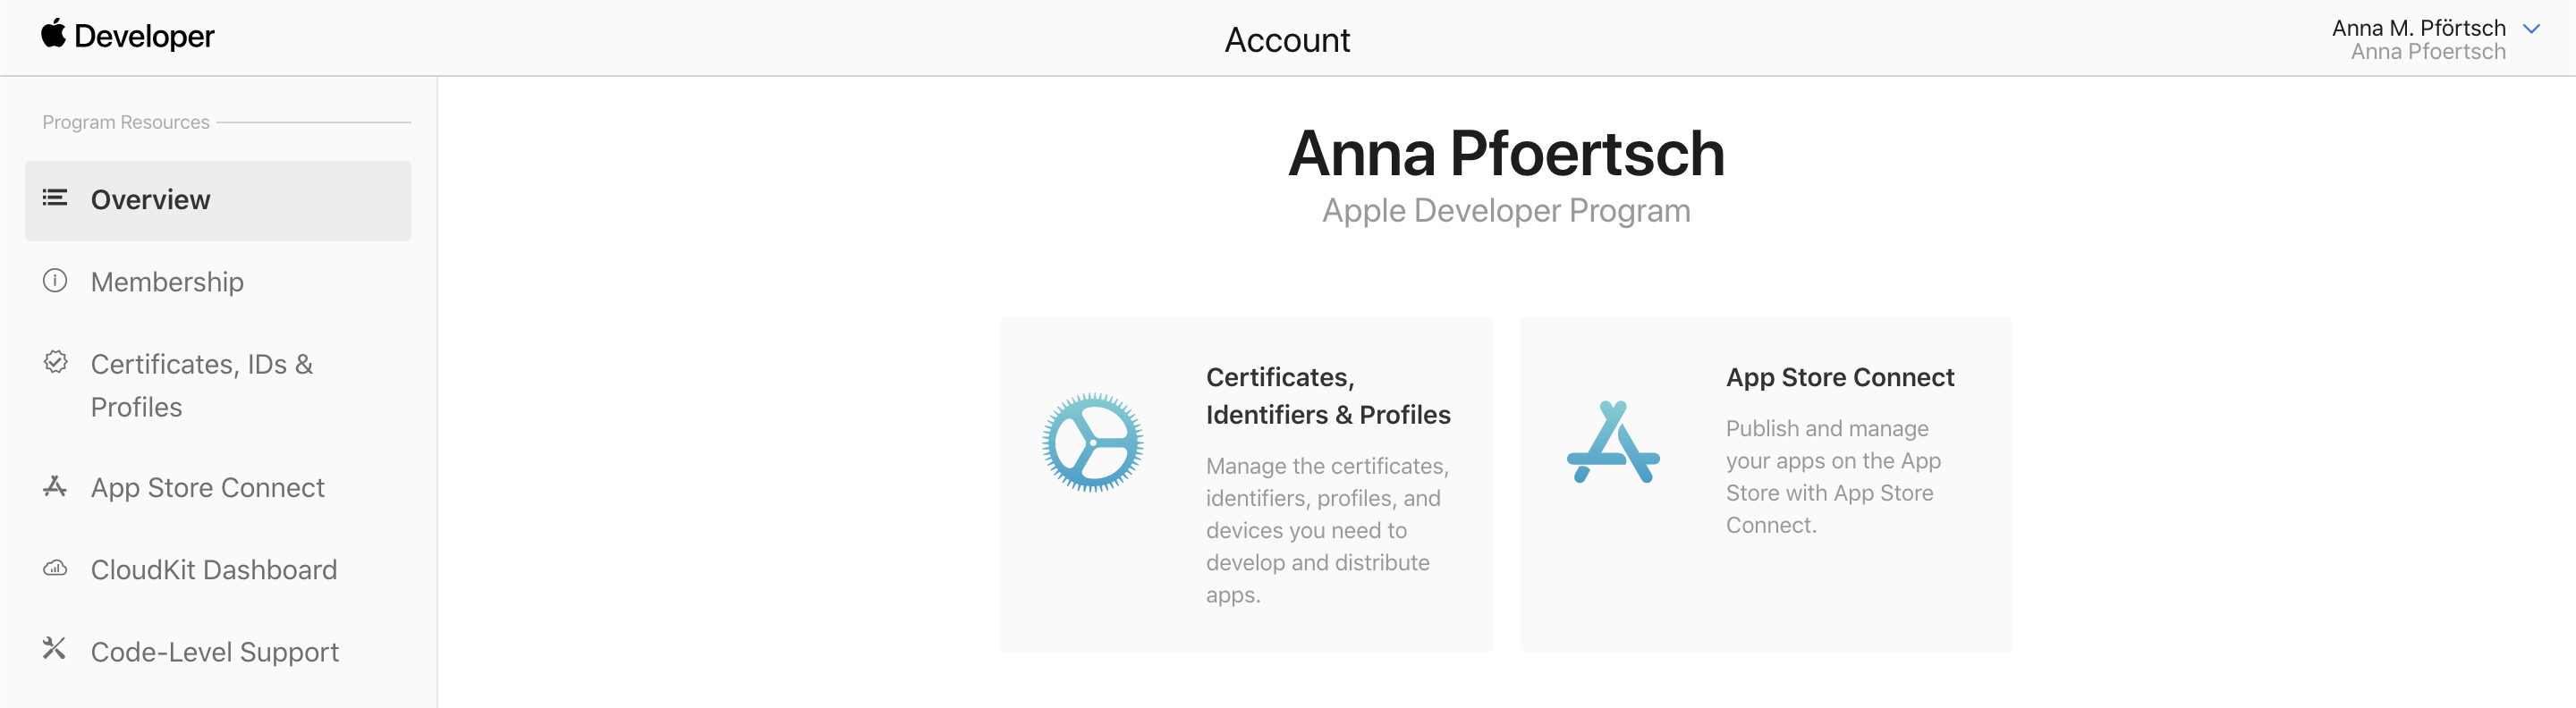Click the Overview list icon in sidebar
The width and height of the screenshot is (2576, 708).
(55, 198)
